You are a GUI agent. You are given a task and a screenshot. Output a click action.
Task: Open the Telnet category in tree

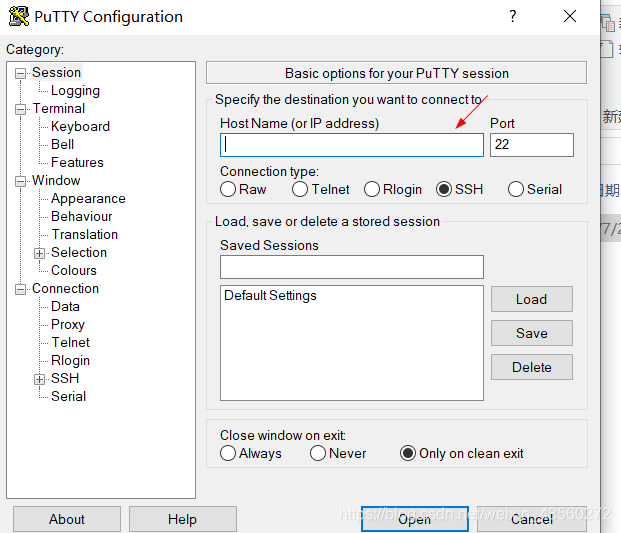(71, 343)
